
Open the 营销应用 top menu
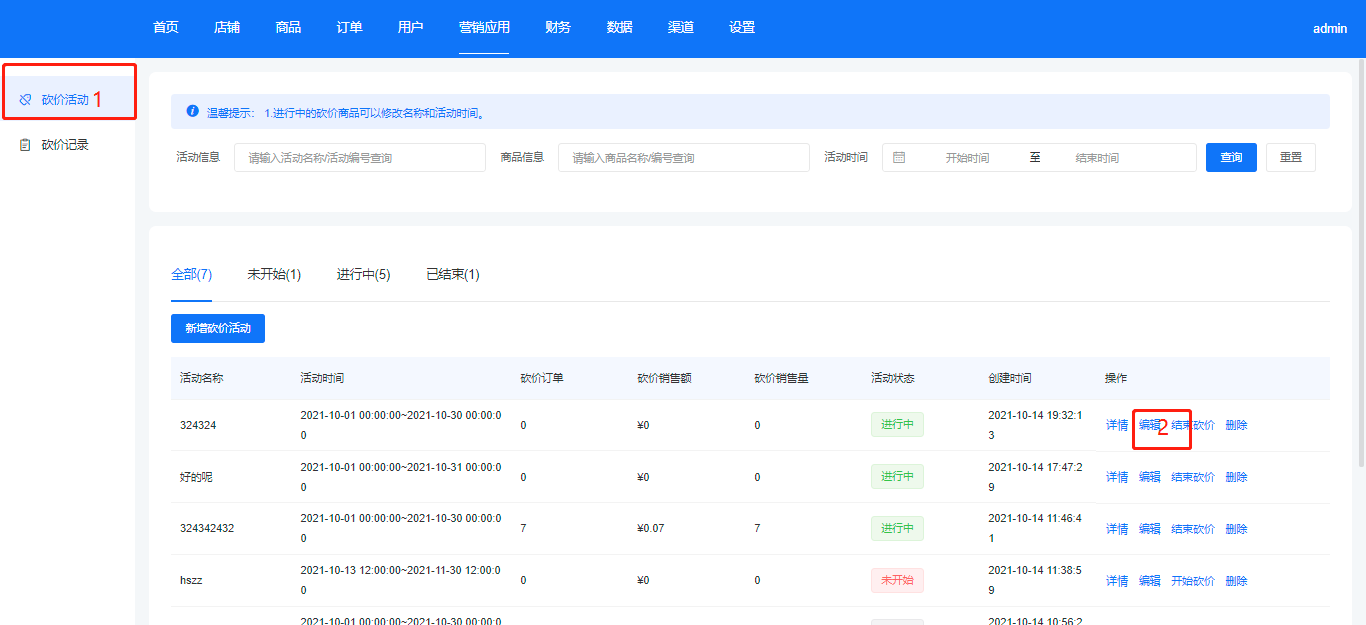[484, 28]
